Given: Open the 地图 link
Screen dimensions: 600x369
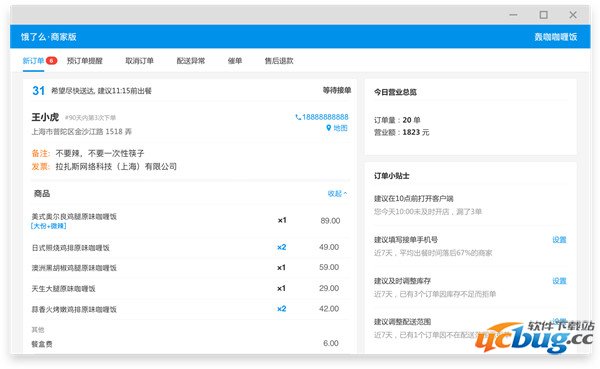Looking at the screenshot, I should click(x=340, y=128).
